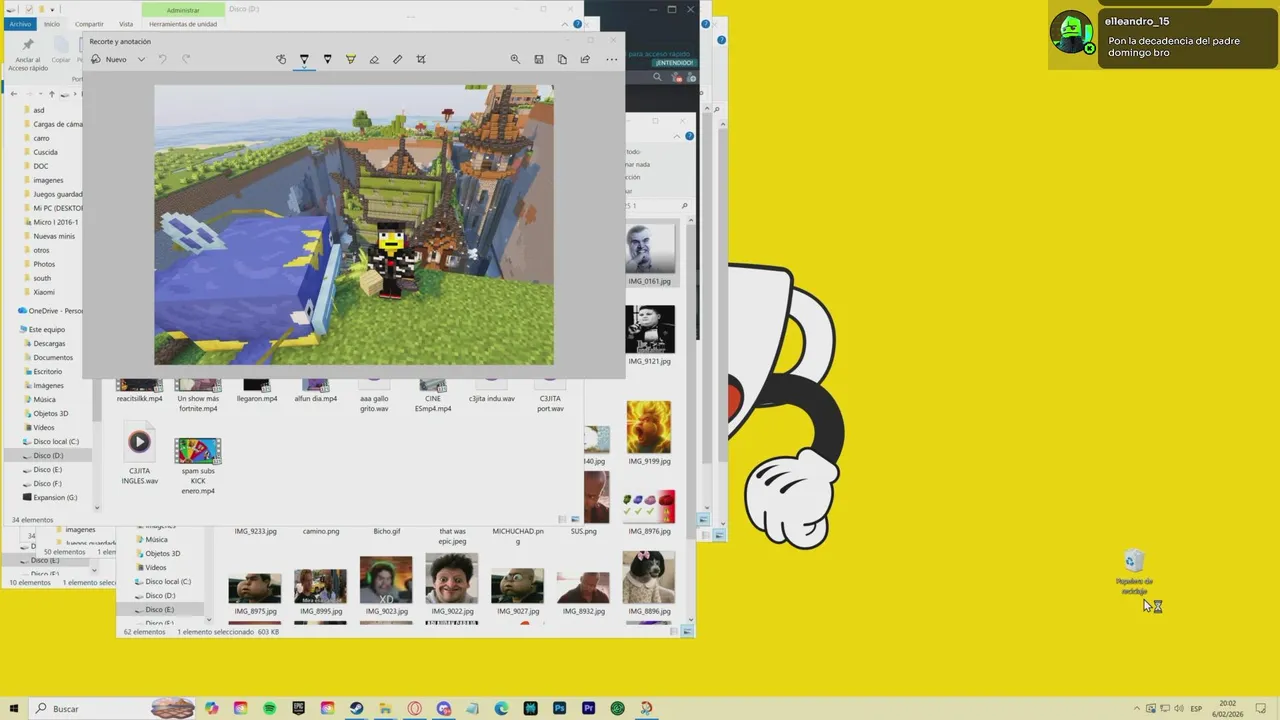
Task: Switch Disco (D:) window to details view
Action: [x=562, y=520]
